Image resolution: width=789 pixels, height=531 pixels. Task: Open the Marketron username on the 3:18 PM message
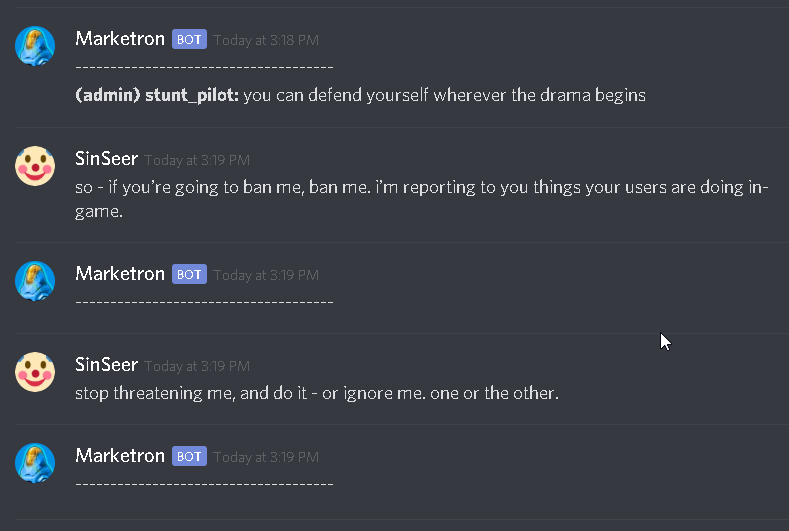pyautogui.click(x=120, y=39)
